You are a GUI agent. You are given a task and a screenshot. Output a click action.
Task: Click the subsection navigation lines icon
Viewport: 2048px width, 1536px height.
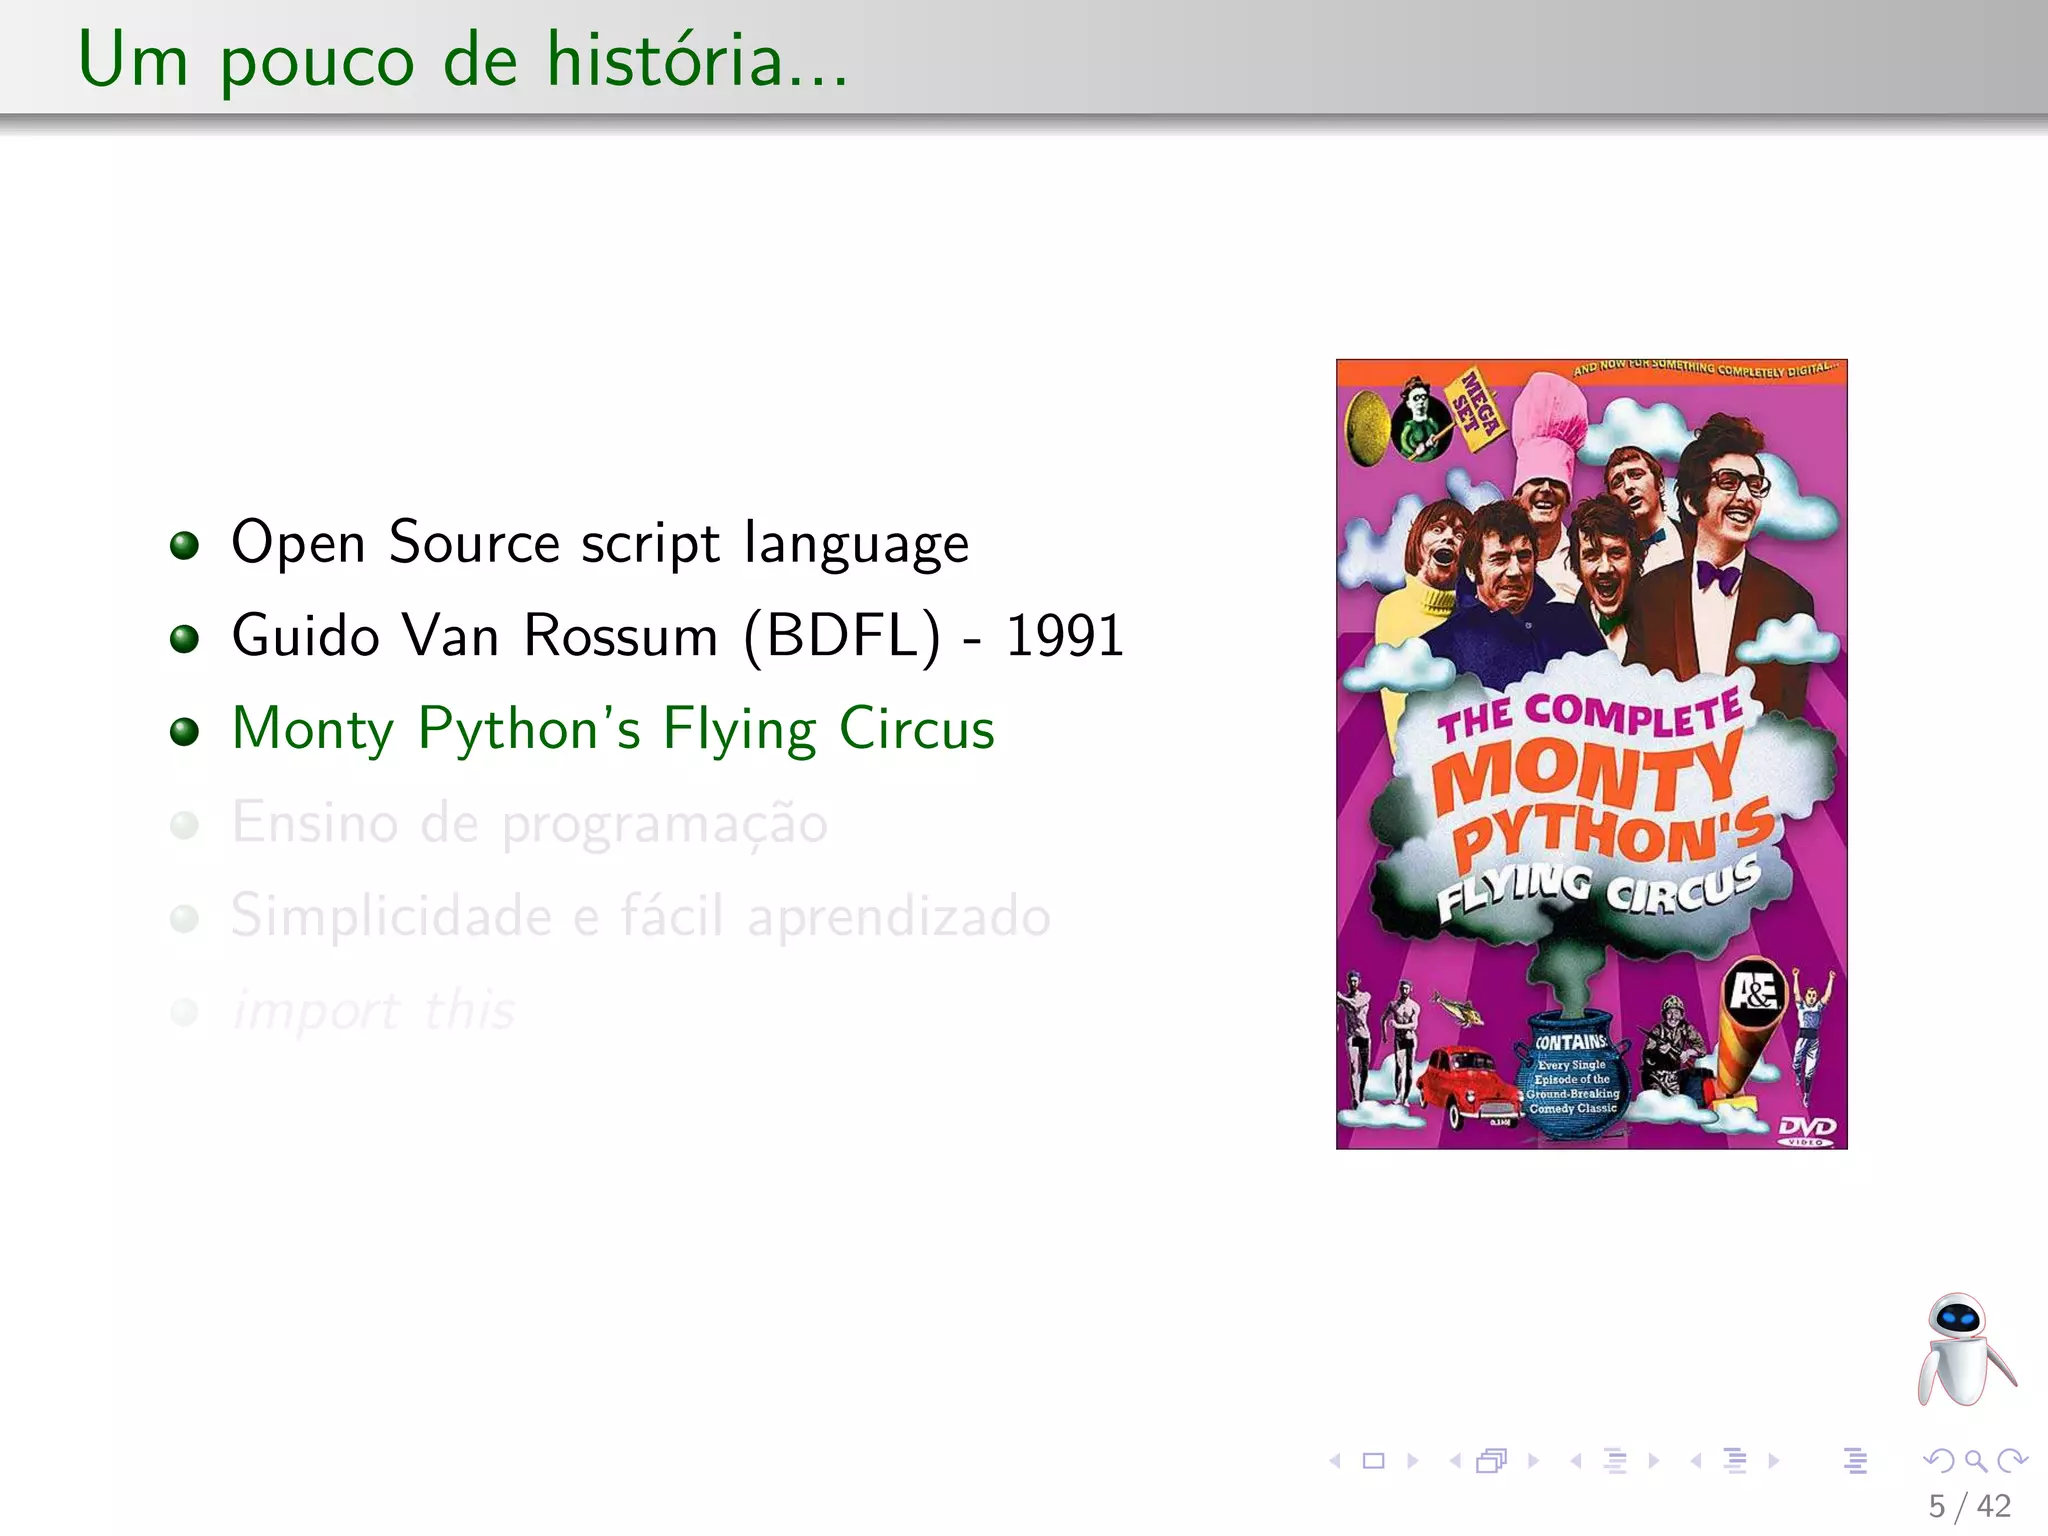(x=1615, y=1461)
